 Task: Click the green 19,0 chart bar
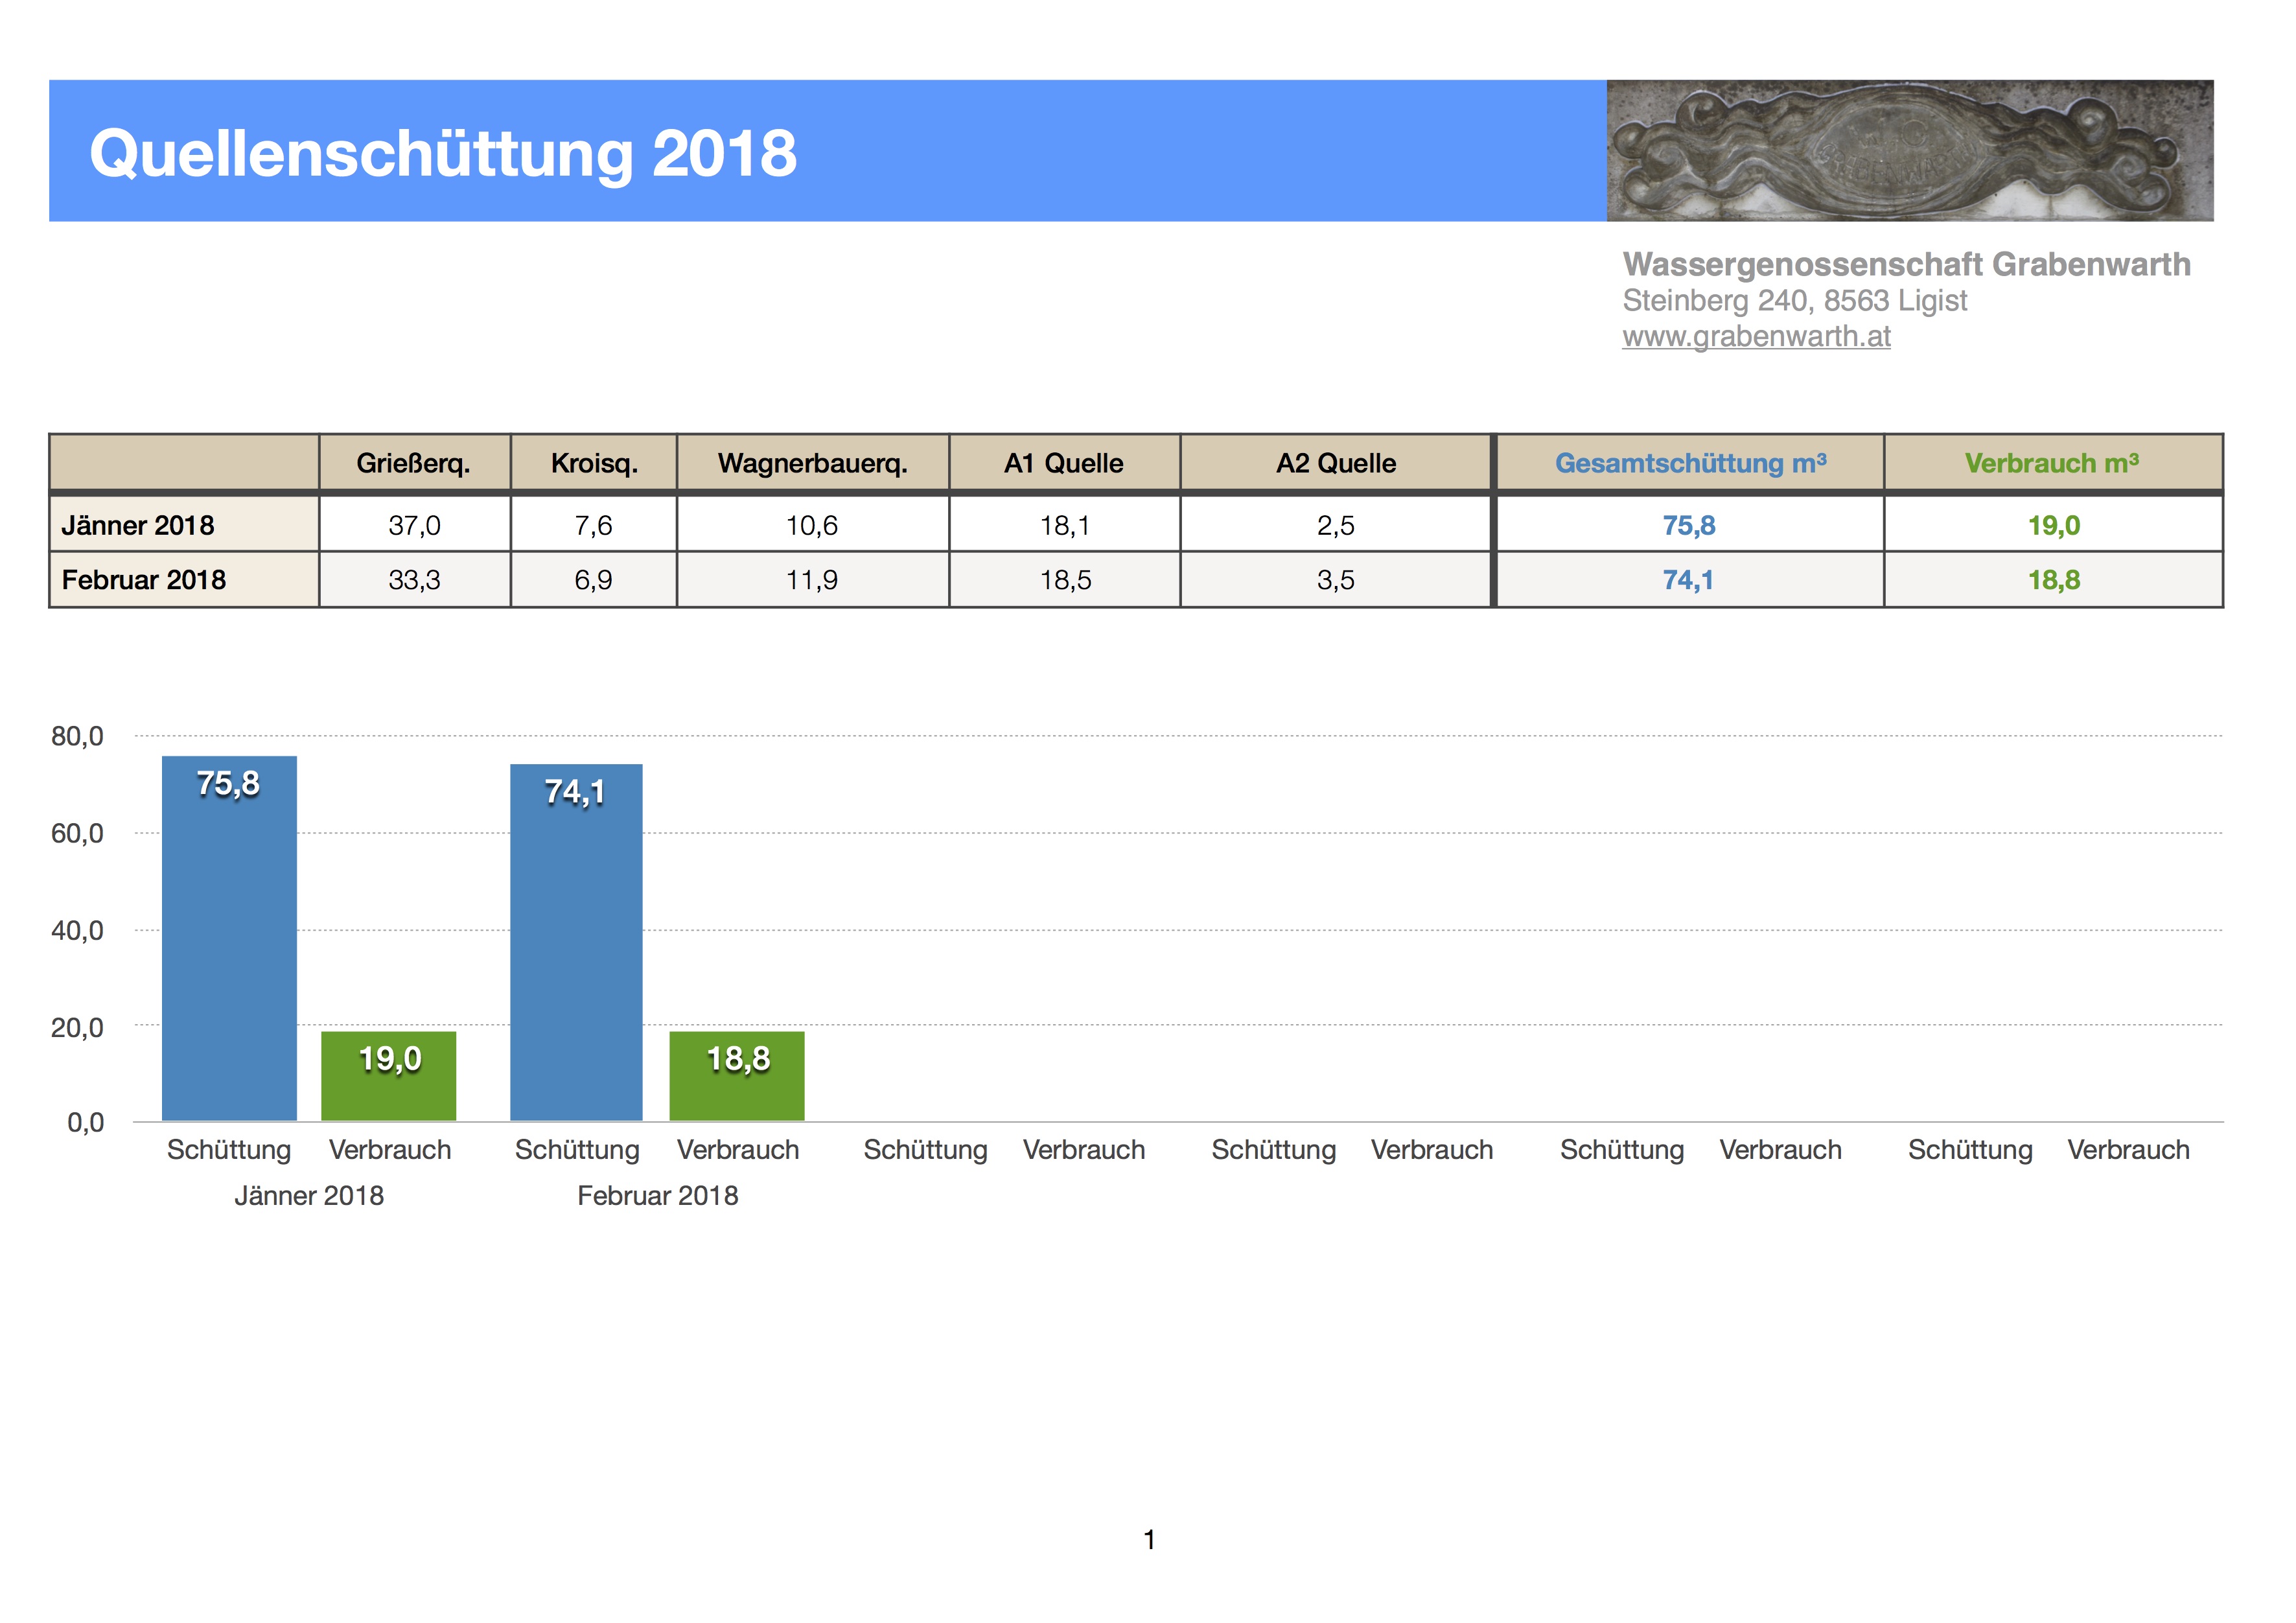pyautogui.click(x=388, y=1076)
